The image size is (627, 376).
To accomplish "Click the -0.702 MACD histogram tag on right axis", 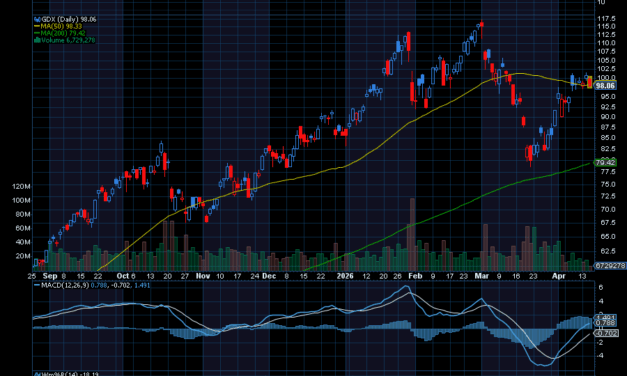I will coord(606,333).
